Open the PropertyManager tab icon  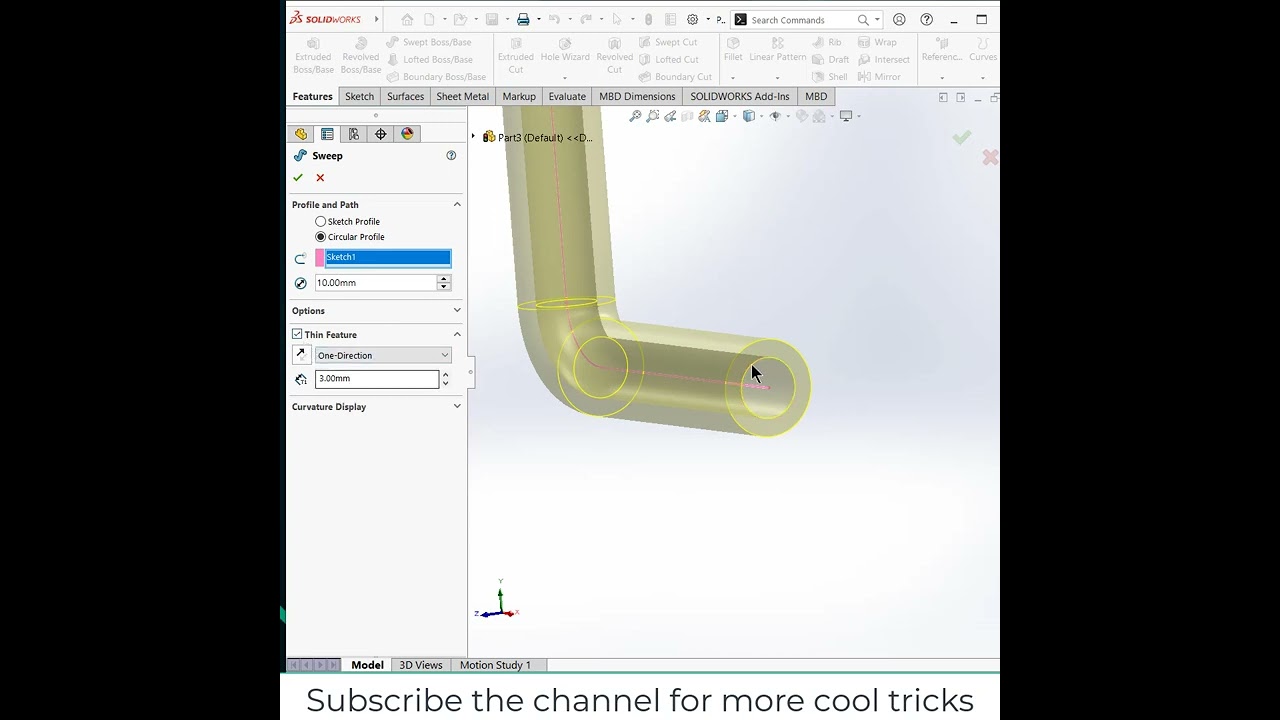[327, 134]
